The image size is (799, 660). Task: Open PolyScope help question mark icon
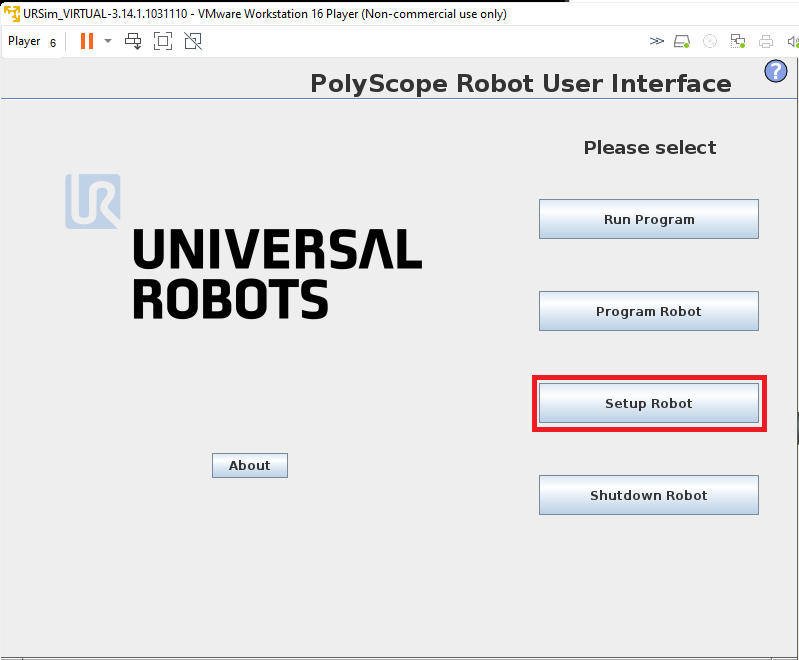pos(776,71)
